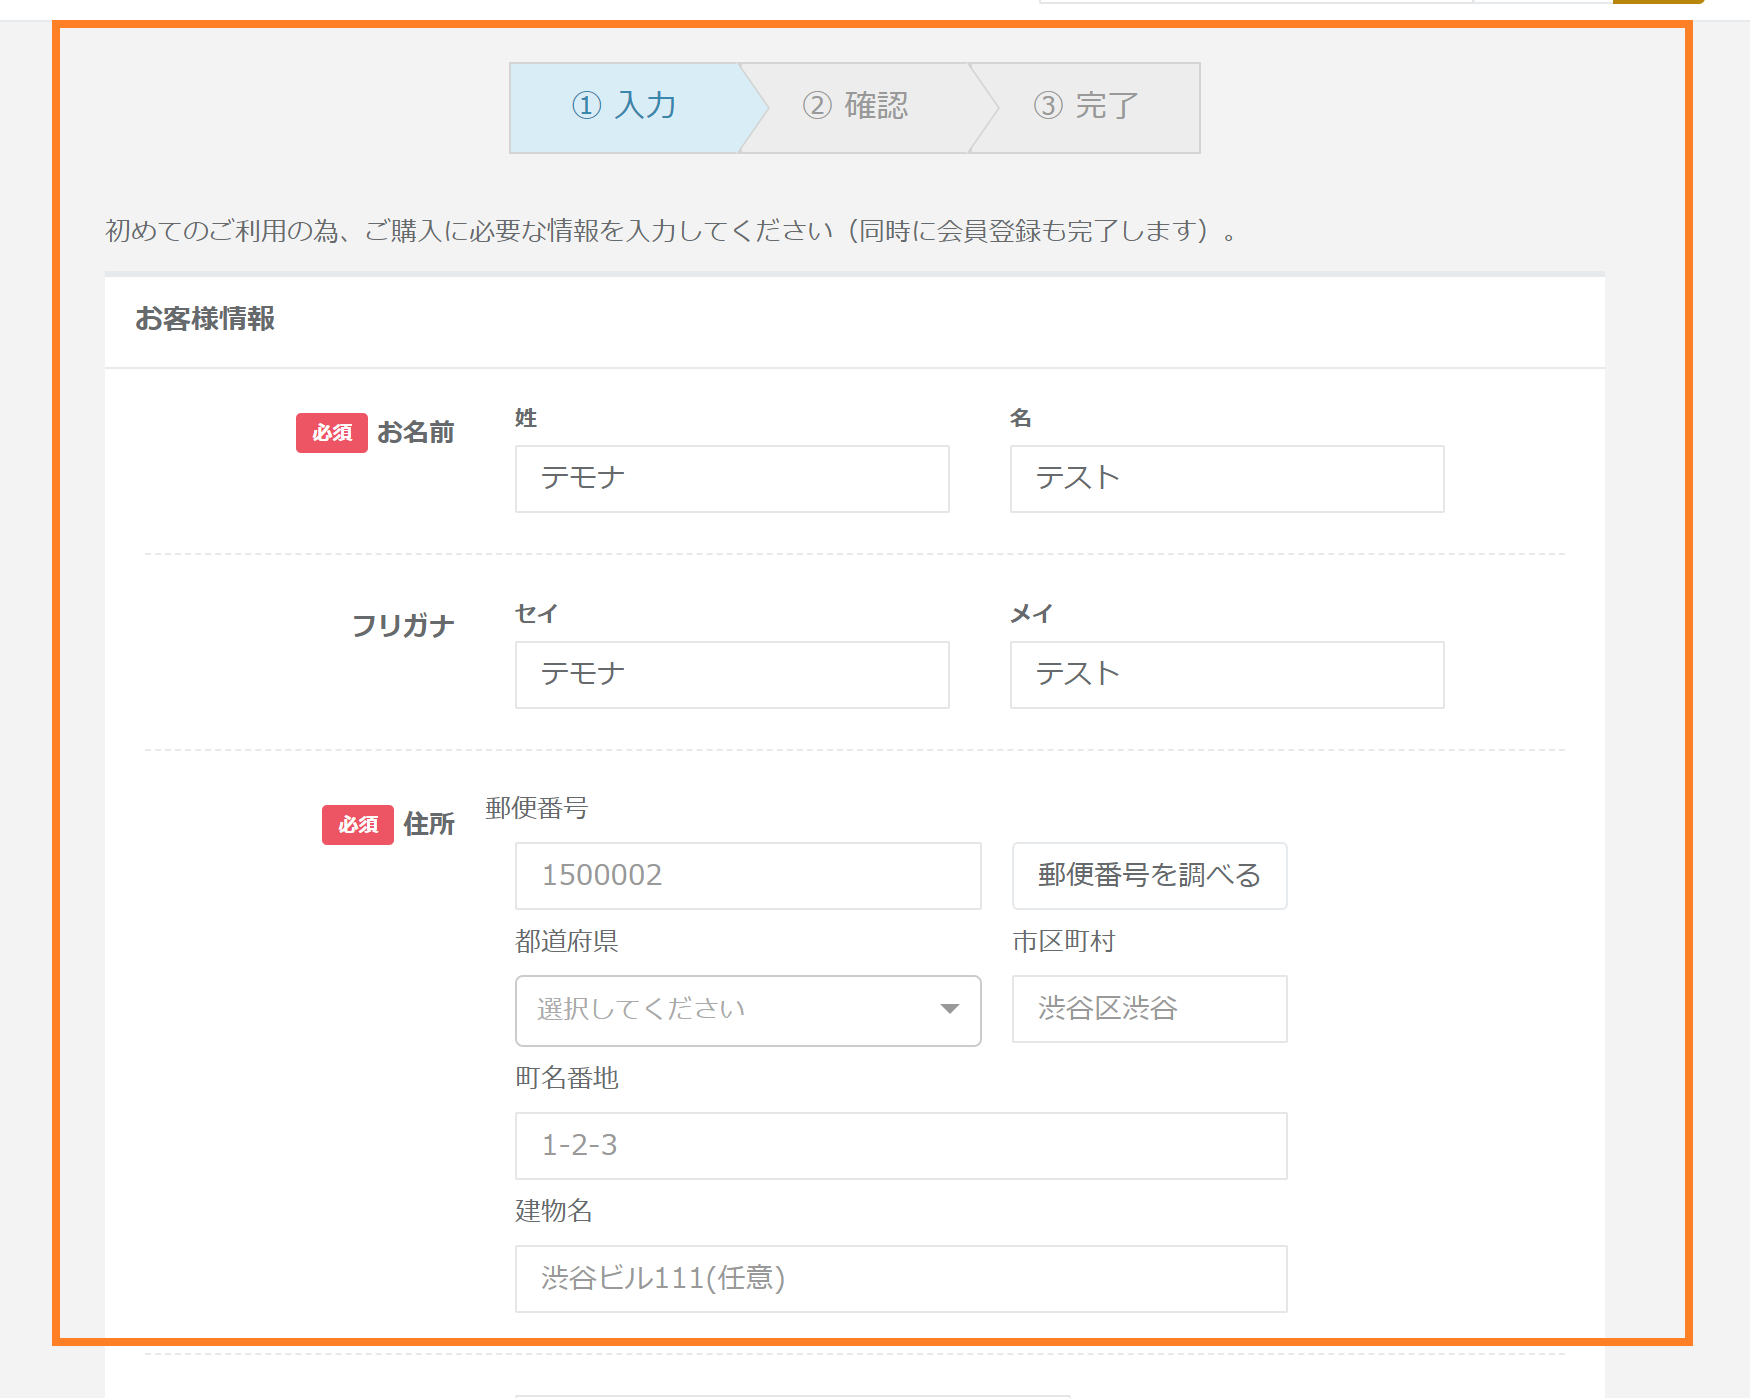
Task: Click the 必須 badge beside お名前
Action: [x=331, y=433]
